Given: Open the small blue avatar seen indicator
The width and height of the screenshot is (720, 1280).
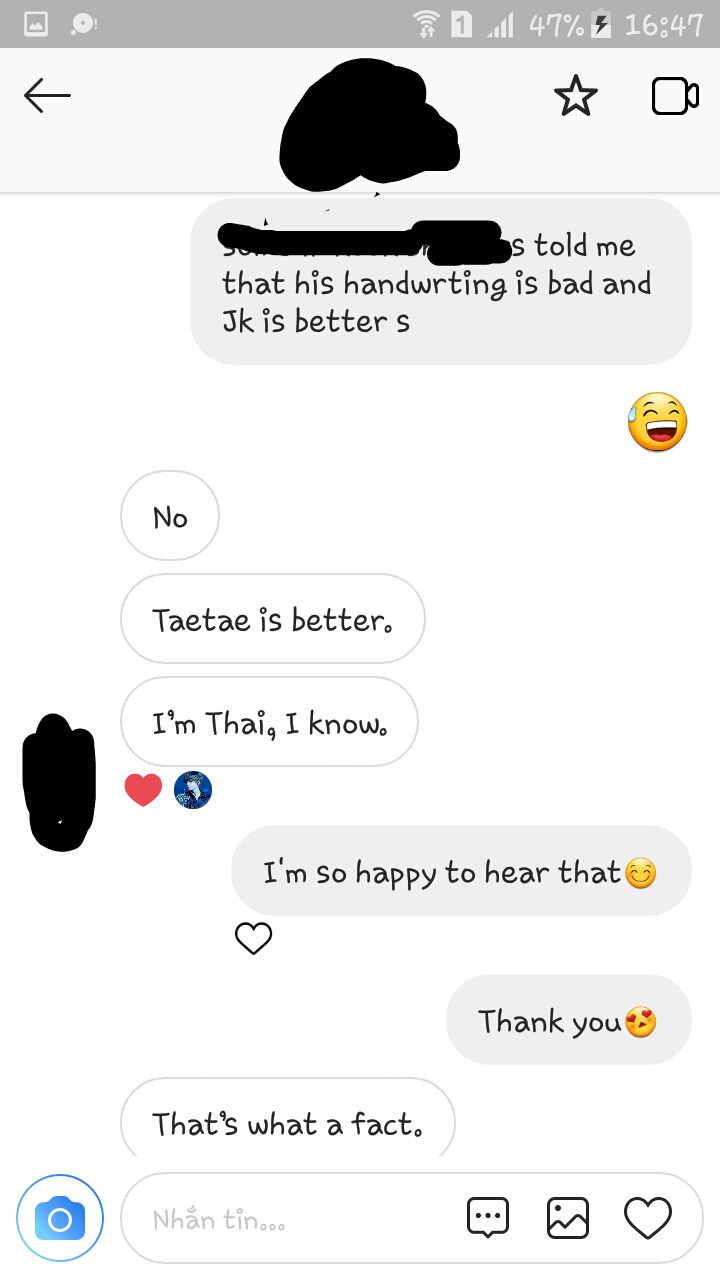Looking at the screenshot, I should 193,790.
